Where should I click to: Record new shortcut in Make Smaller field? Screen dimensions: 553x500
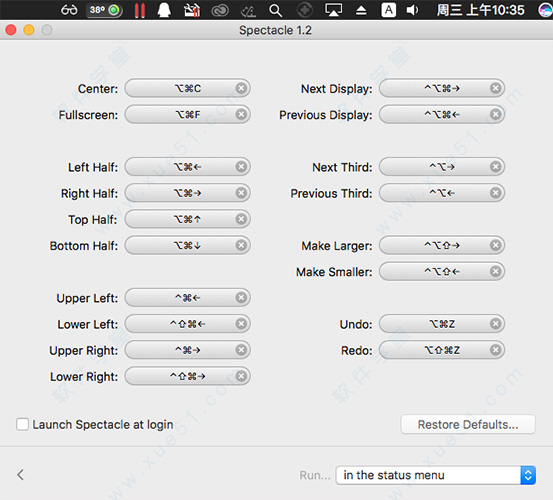pos(442,272)
